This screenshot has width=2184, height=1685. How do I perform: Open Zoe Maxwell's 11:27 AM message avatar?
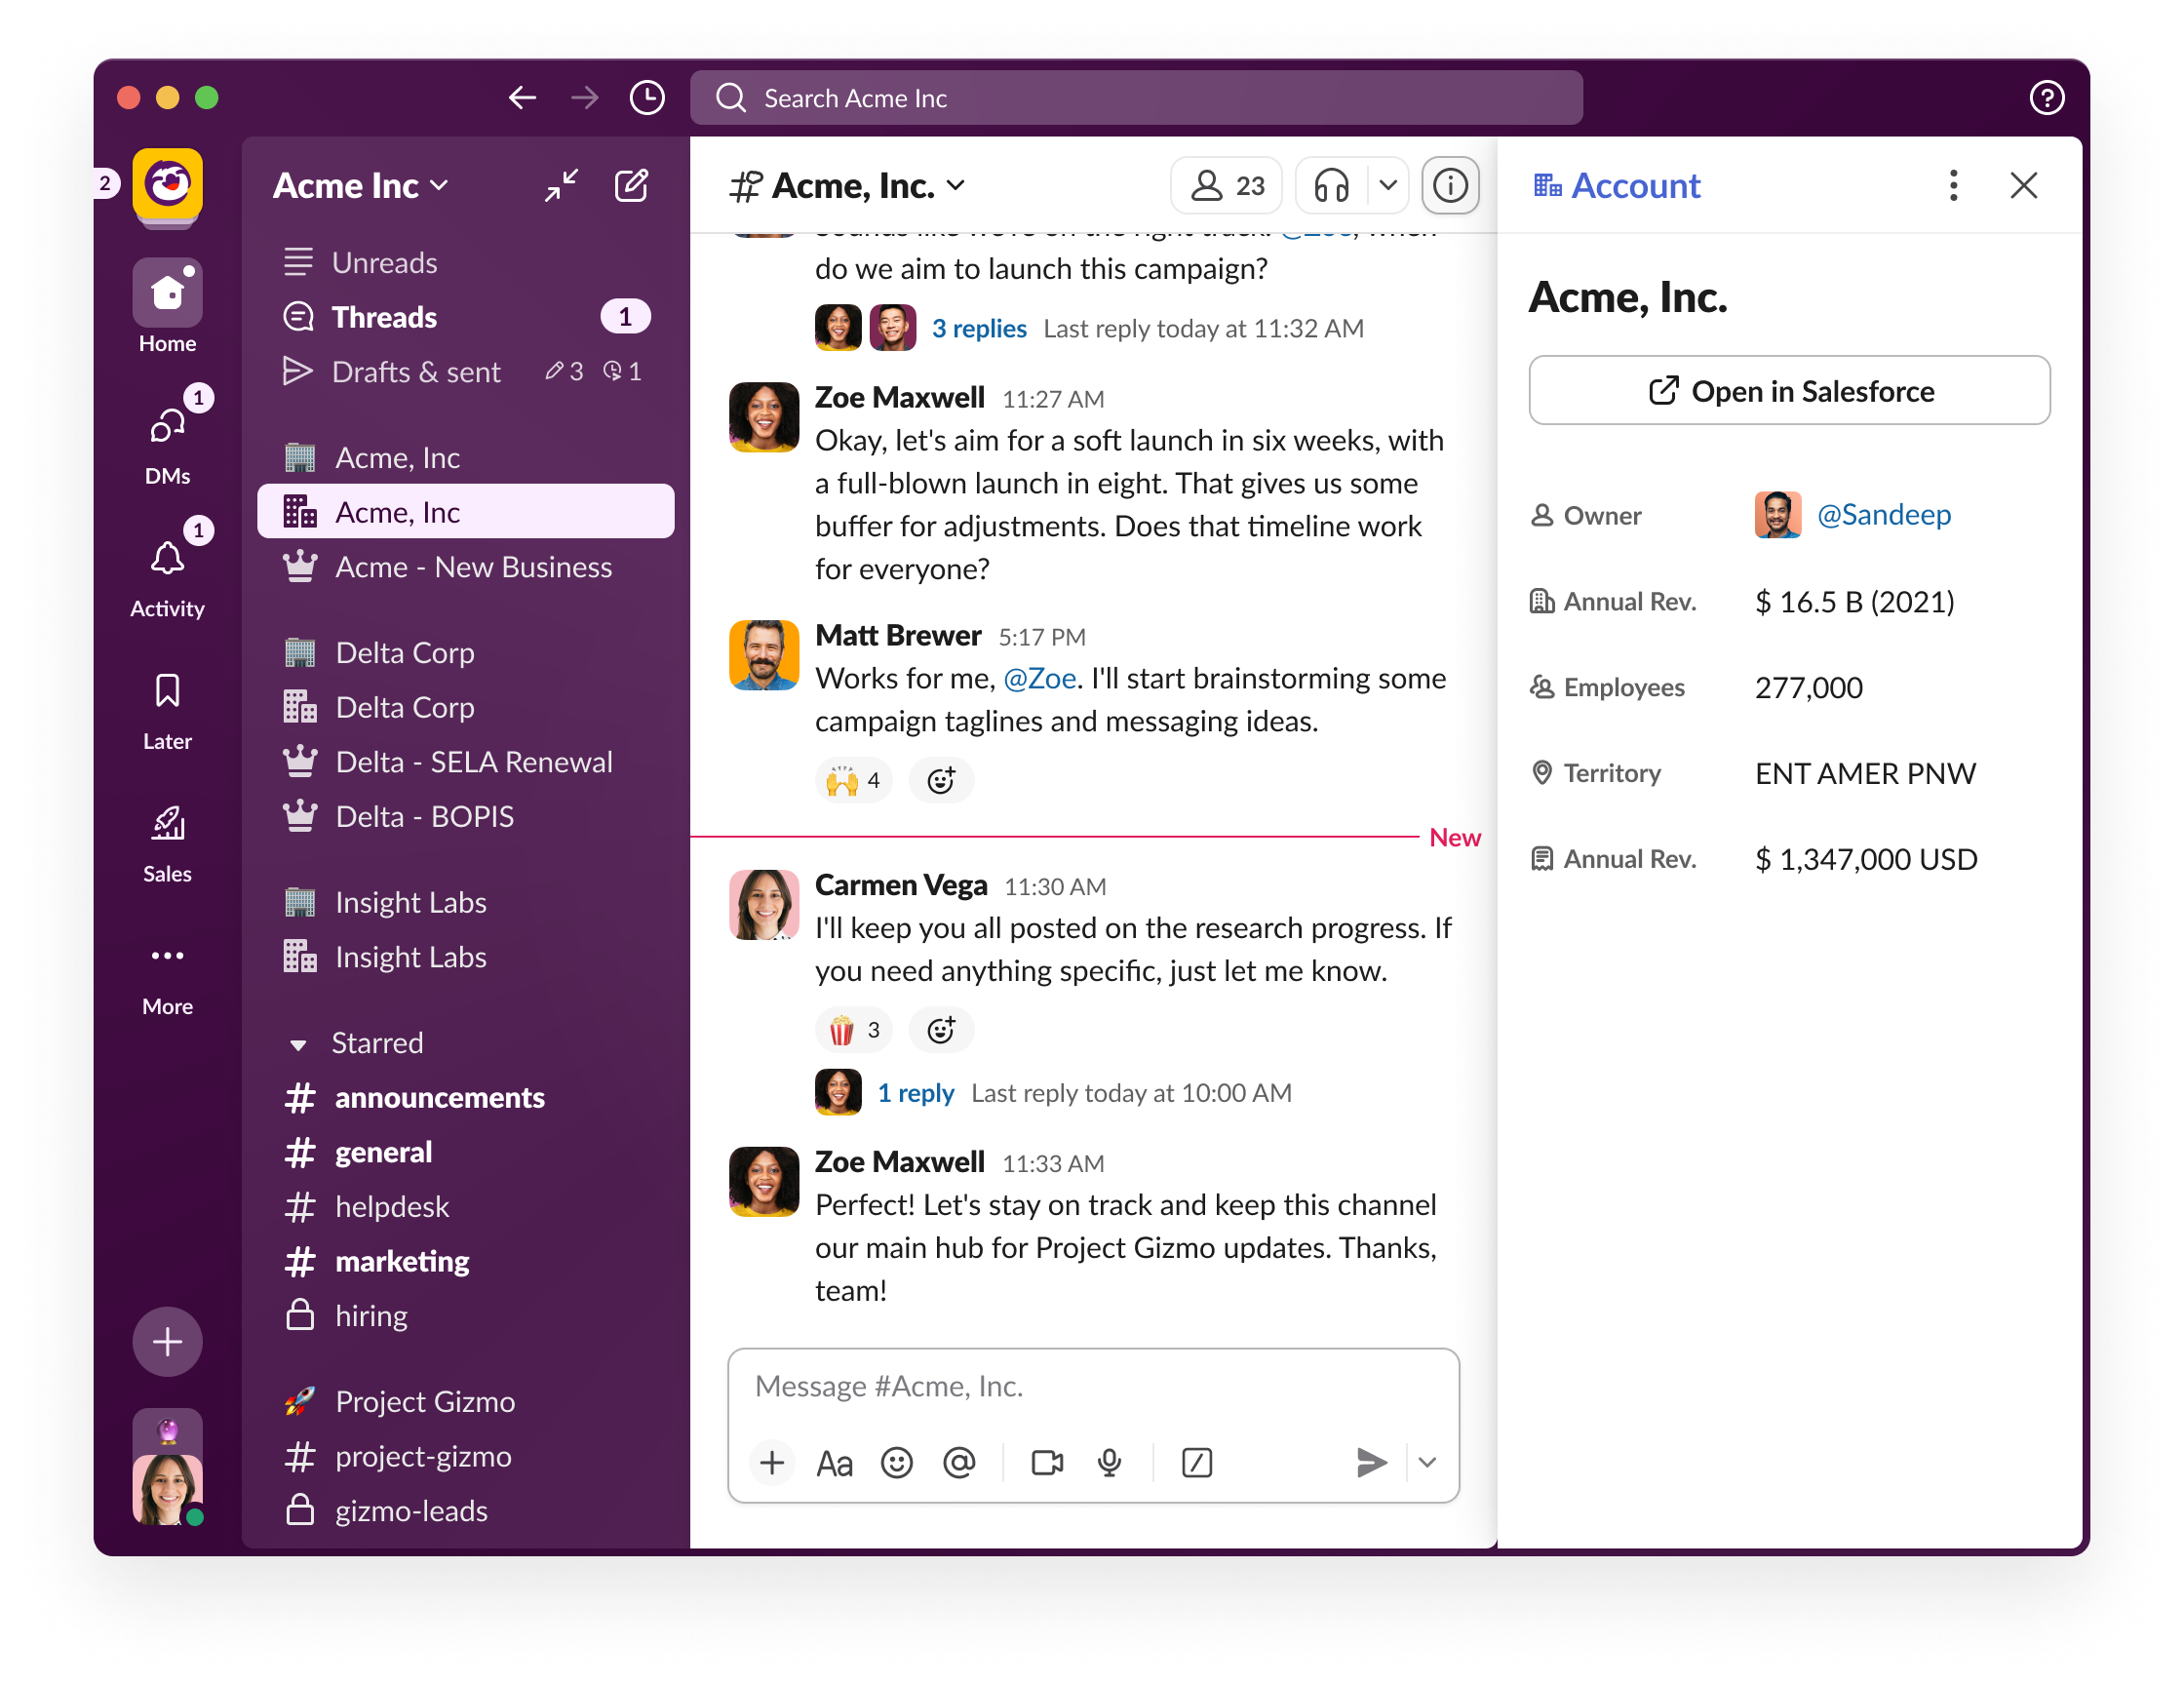click(x=764, y=417)
